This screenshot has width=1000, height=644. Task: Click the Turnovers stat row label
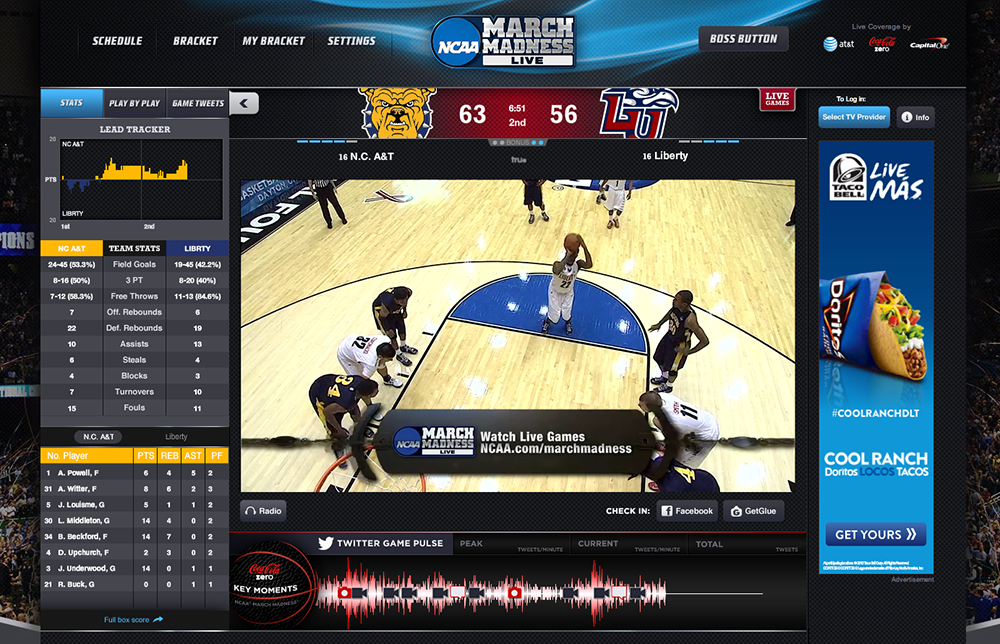pos(134,392)
